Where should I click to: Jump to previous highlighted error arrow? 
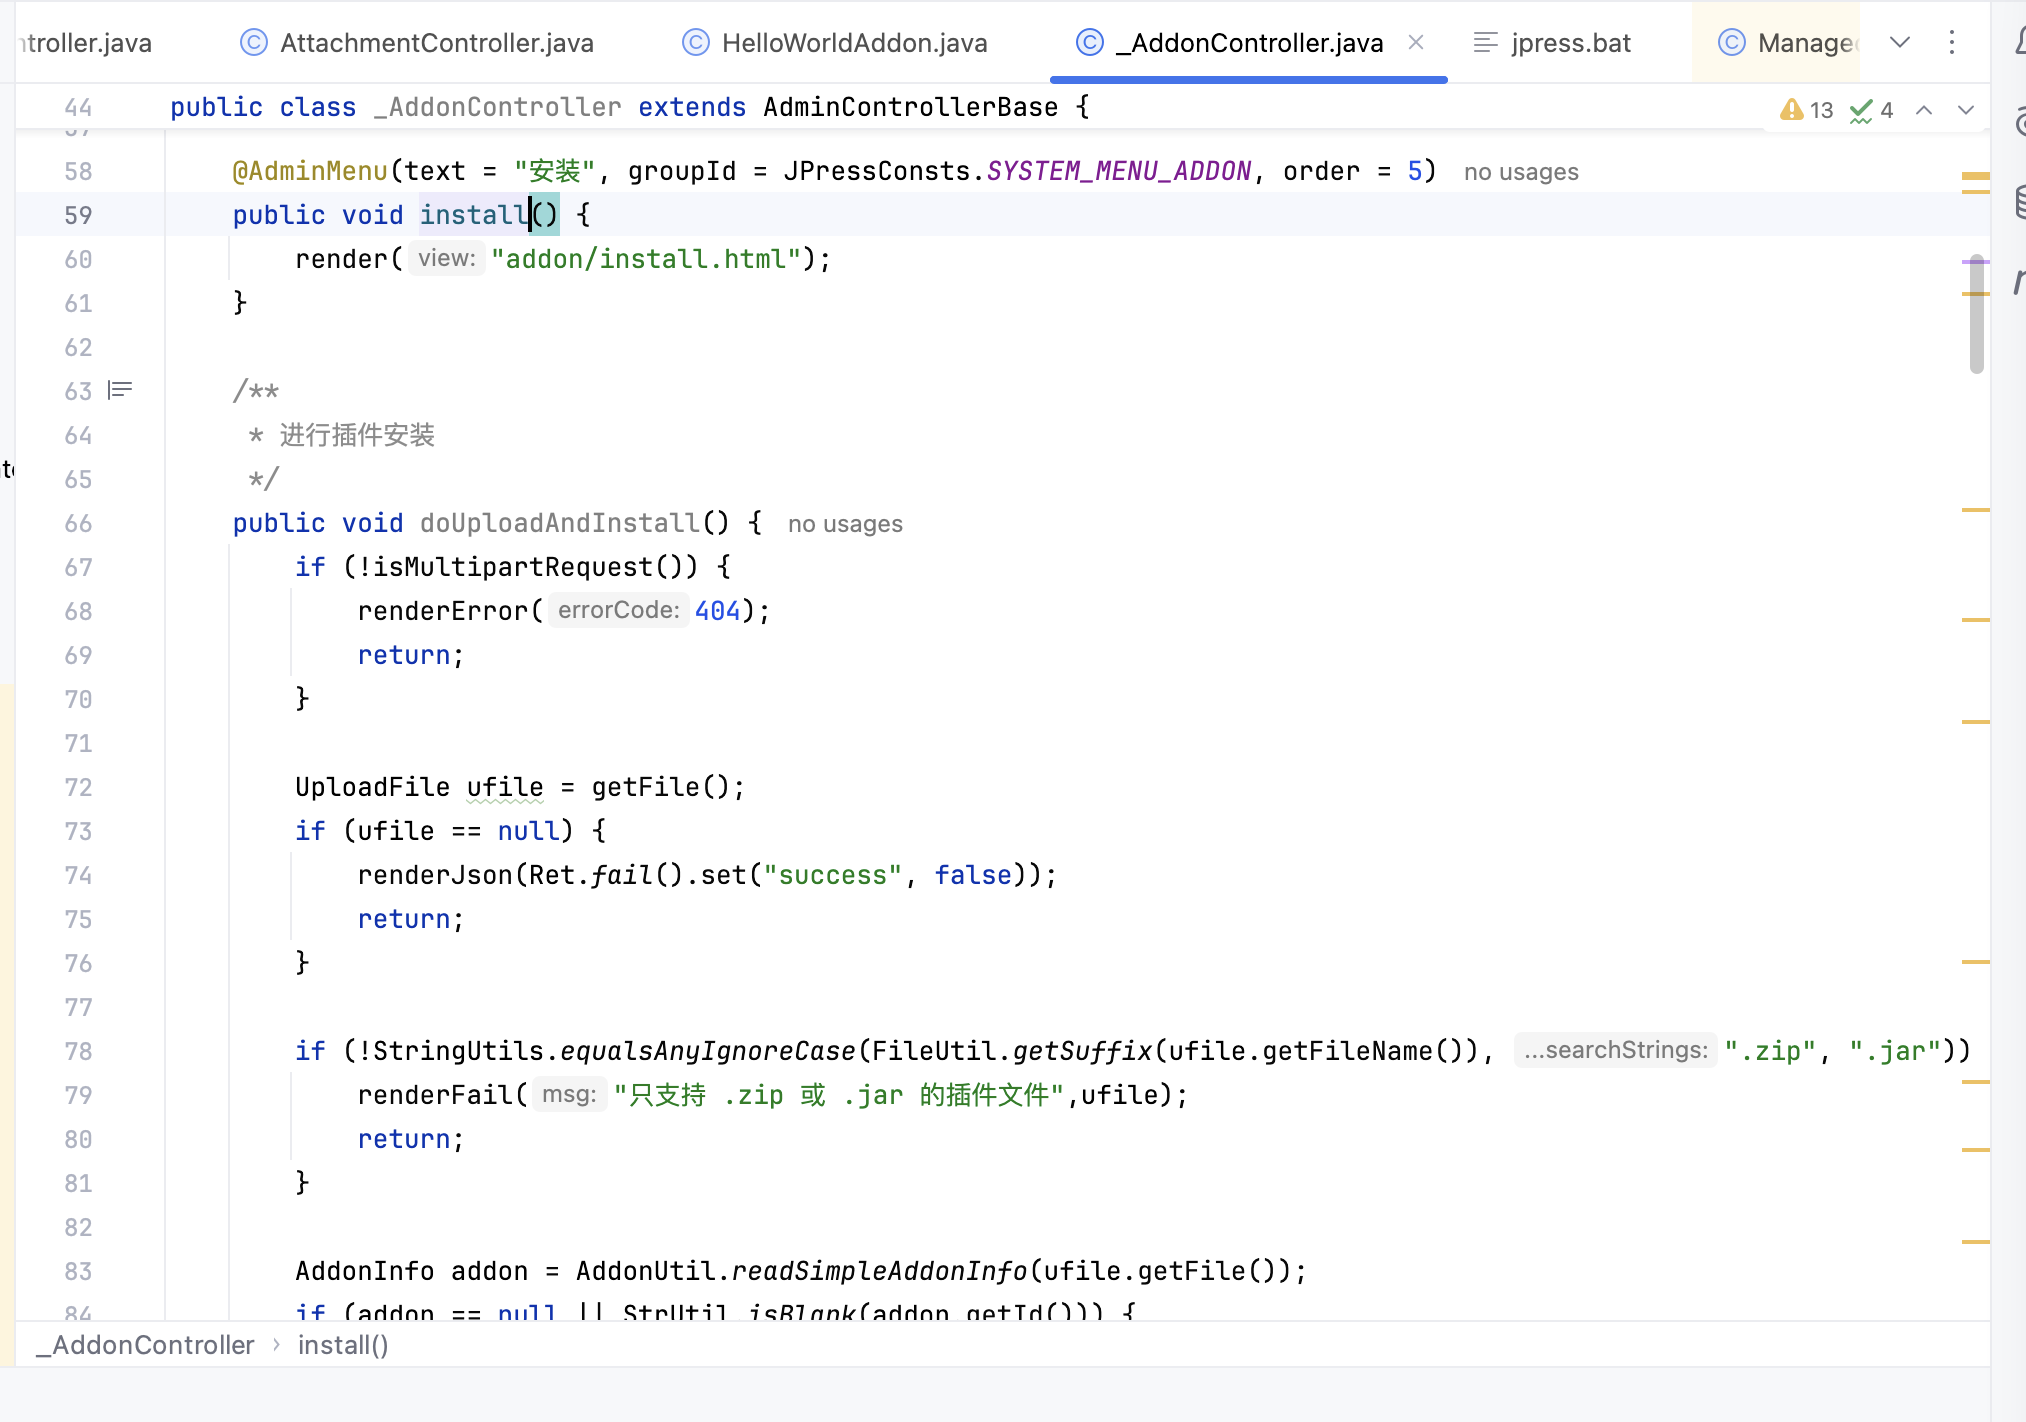coord(1924,110)
